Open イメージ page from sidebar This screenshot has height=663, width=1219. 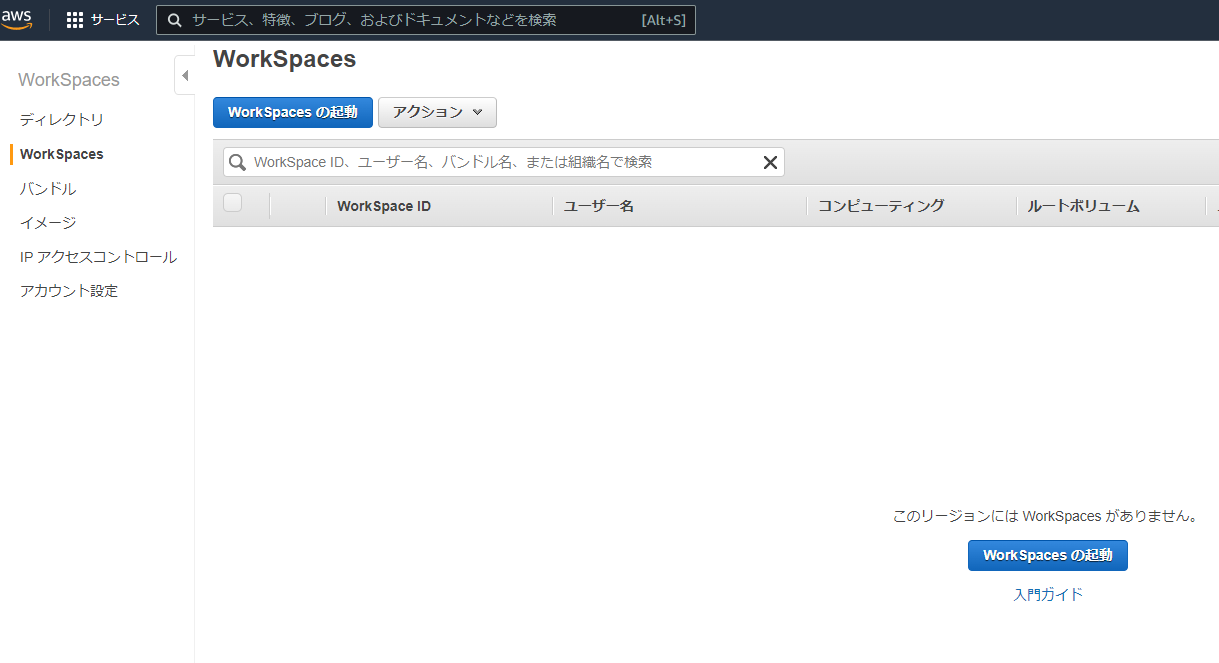(48, 223)
